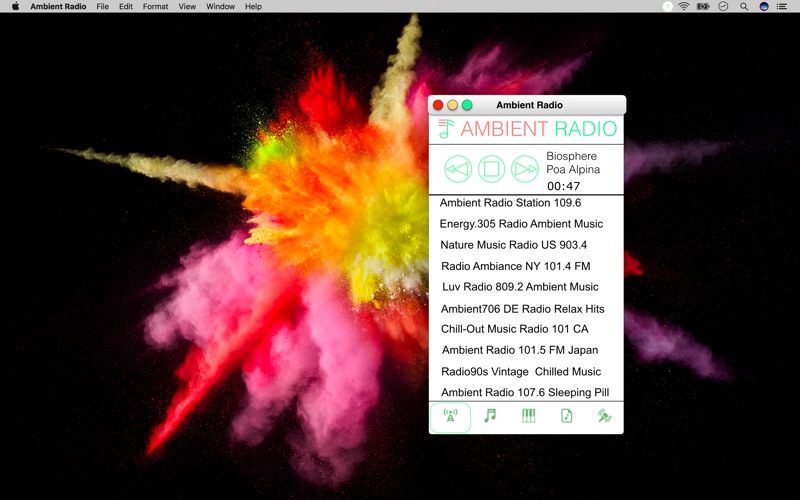
Task: Open the Apple menu
Action: coord(15,6)
